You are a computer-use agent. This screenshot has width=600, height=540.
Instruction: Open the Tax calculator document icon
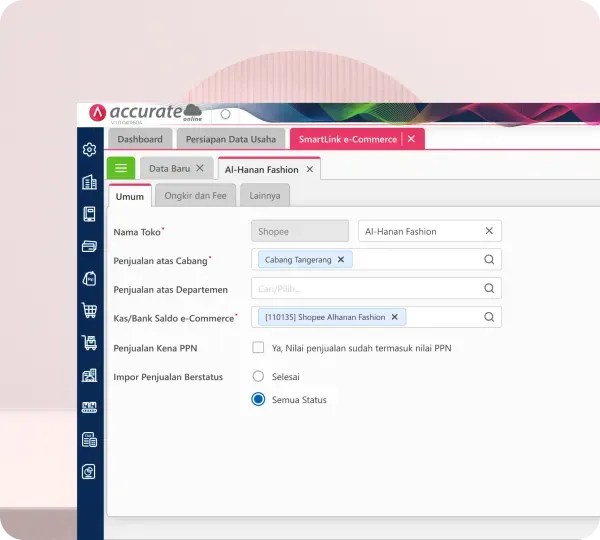click(x=90, y=440)
